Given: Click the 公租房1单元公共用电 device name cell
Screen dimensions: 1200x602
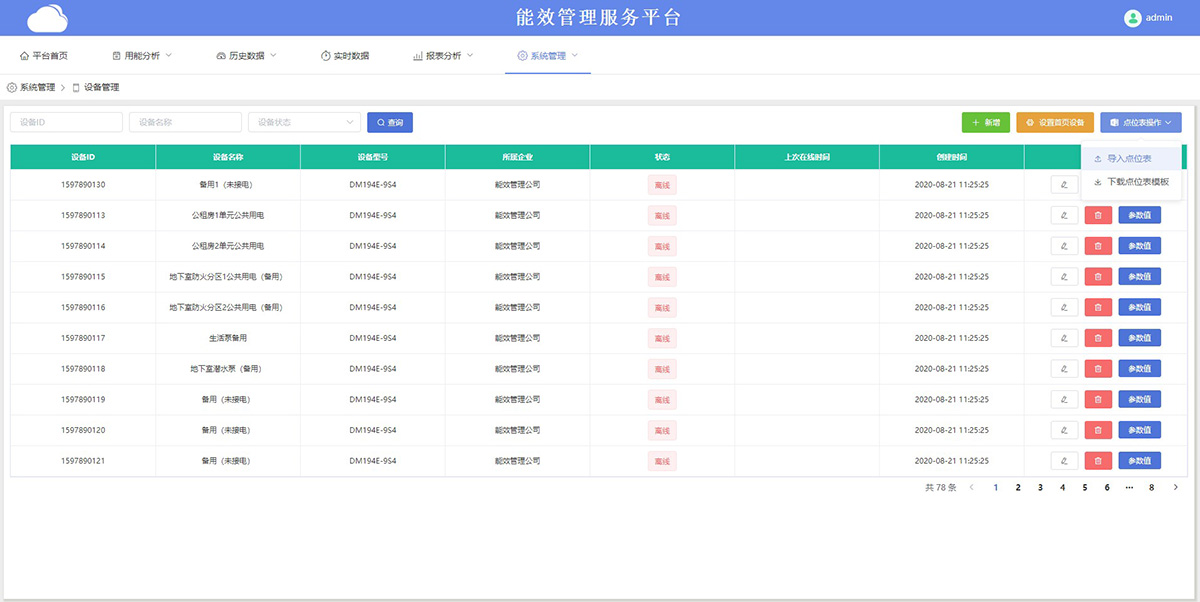Looking at the screenshot, I should pos(228,215).
